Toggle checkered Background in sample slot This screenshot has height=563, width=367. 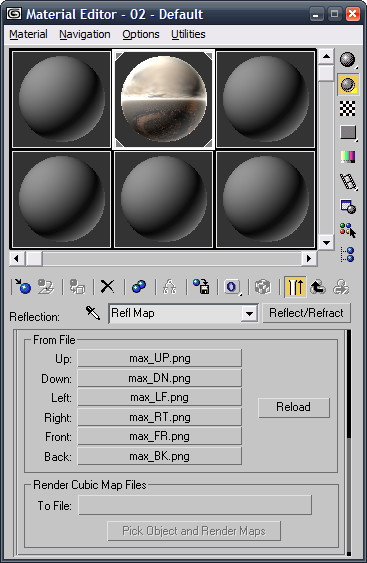348,108
